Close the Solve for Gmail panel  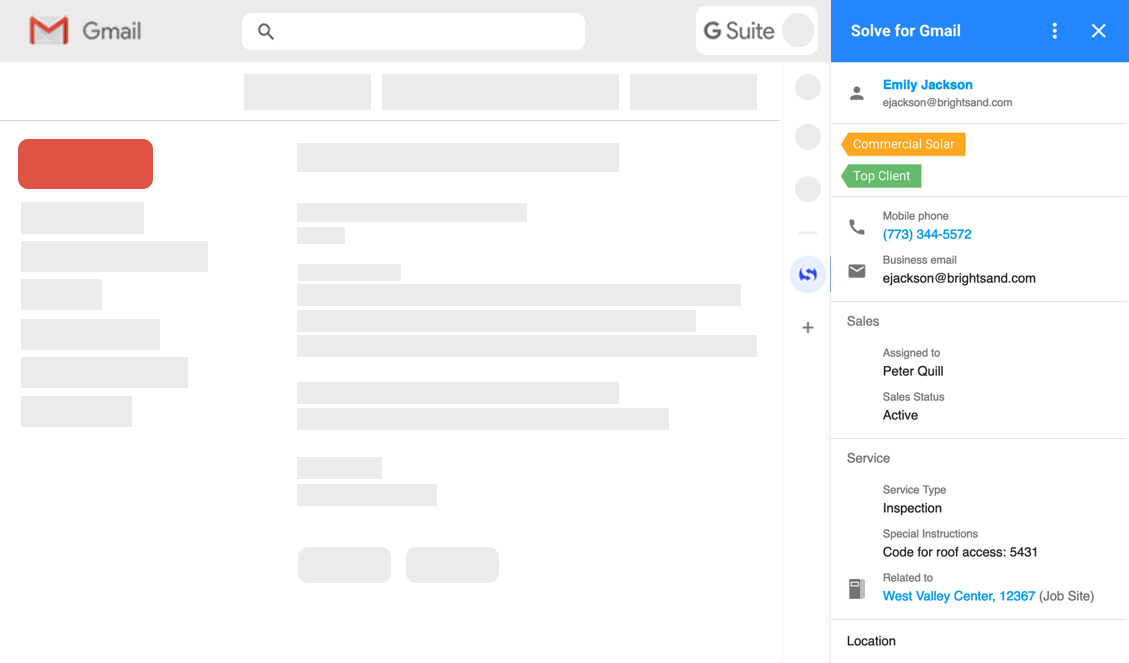click(x=1098, y=31)
